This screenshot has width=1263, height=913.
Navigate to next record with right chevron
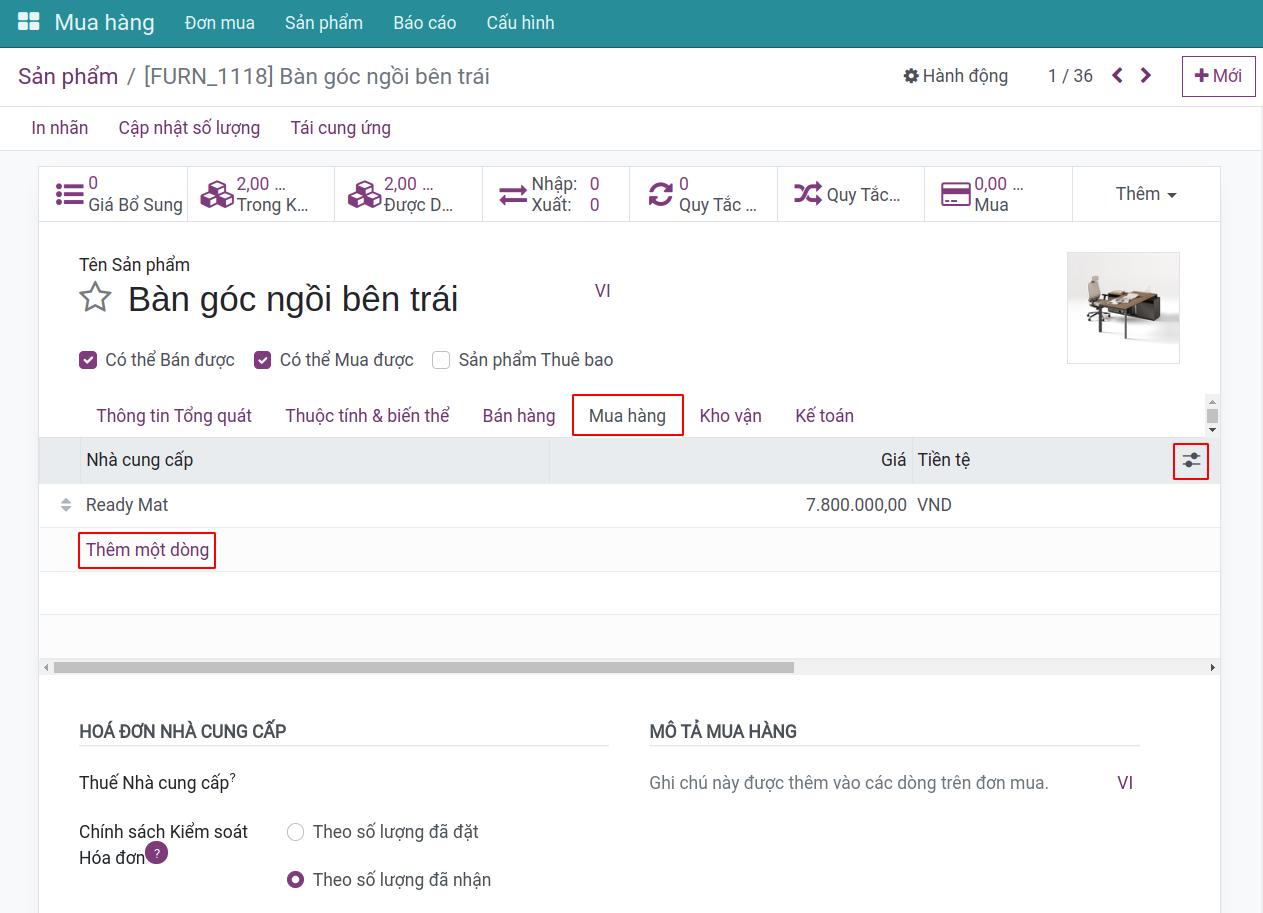(1146, 75)
